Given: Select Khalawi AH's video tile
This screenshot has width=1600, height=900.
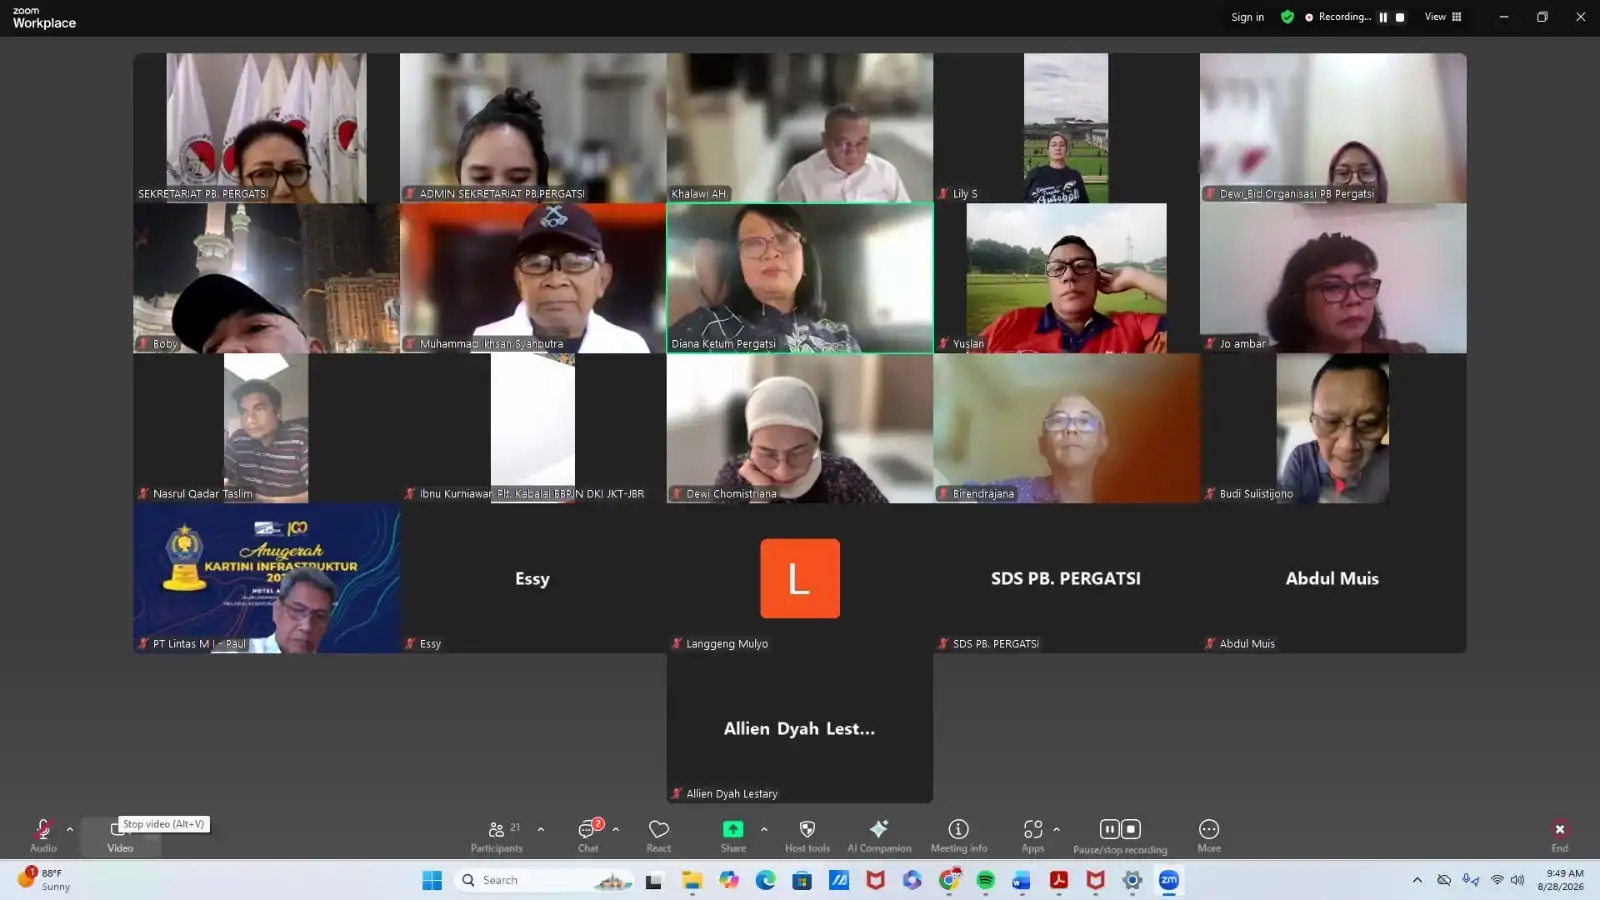Looking at the screenshot, I should point(800,128).
